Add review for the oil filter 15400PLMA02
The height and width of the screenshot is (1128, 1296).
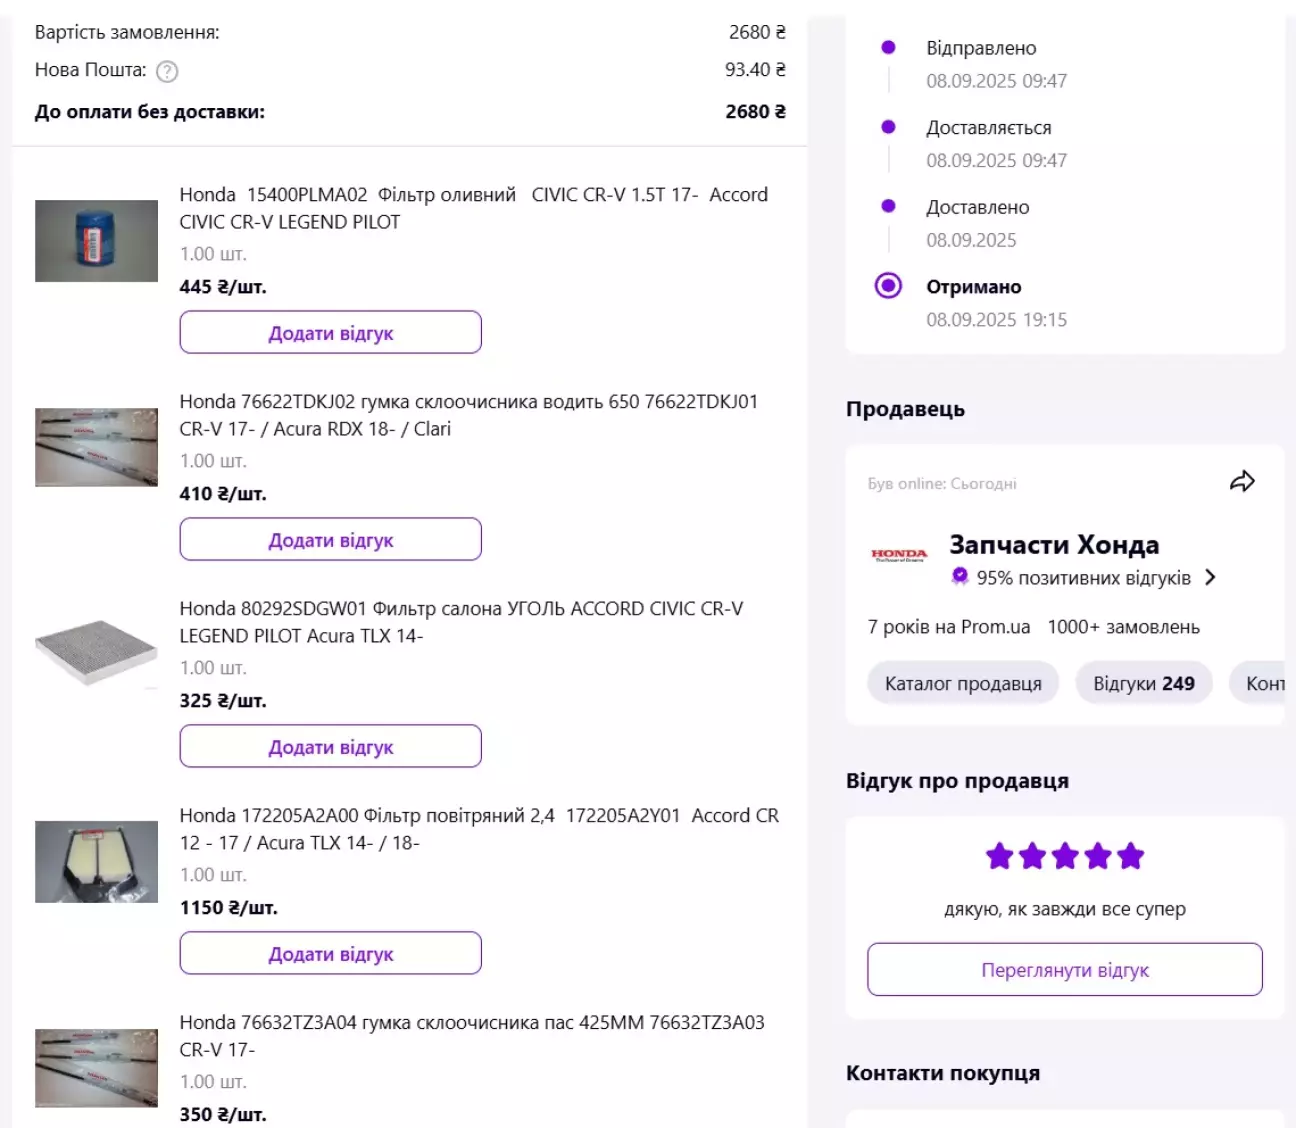(331, 332)
